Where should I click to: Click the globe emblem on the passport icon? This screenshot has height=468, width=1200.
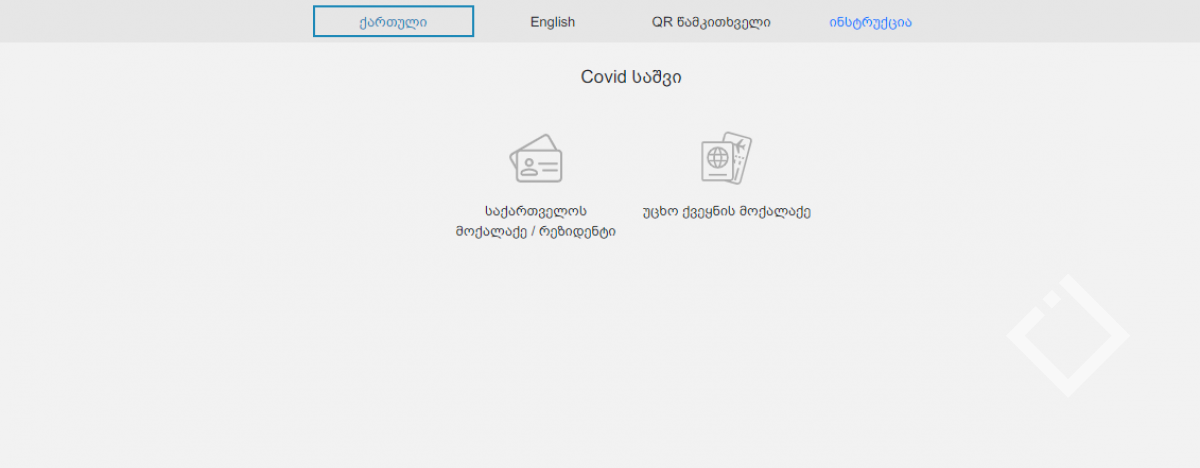717,158
